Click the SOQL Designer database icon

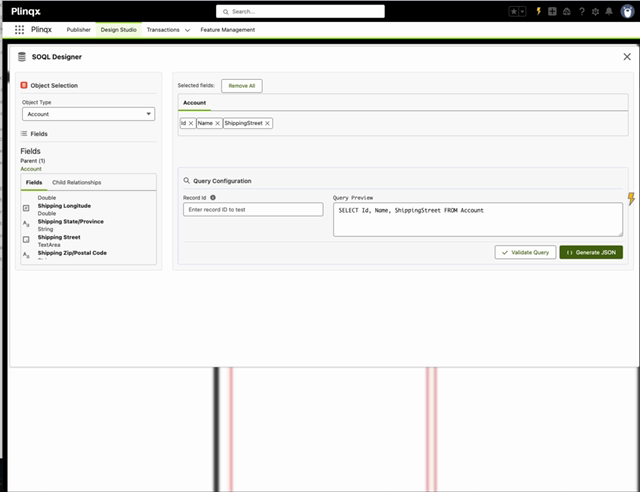pyautogui.click(x=22, y=57)
